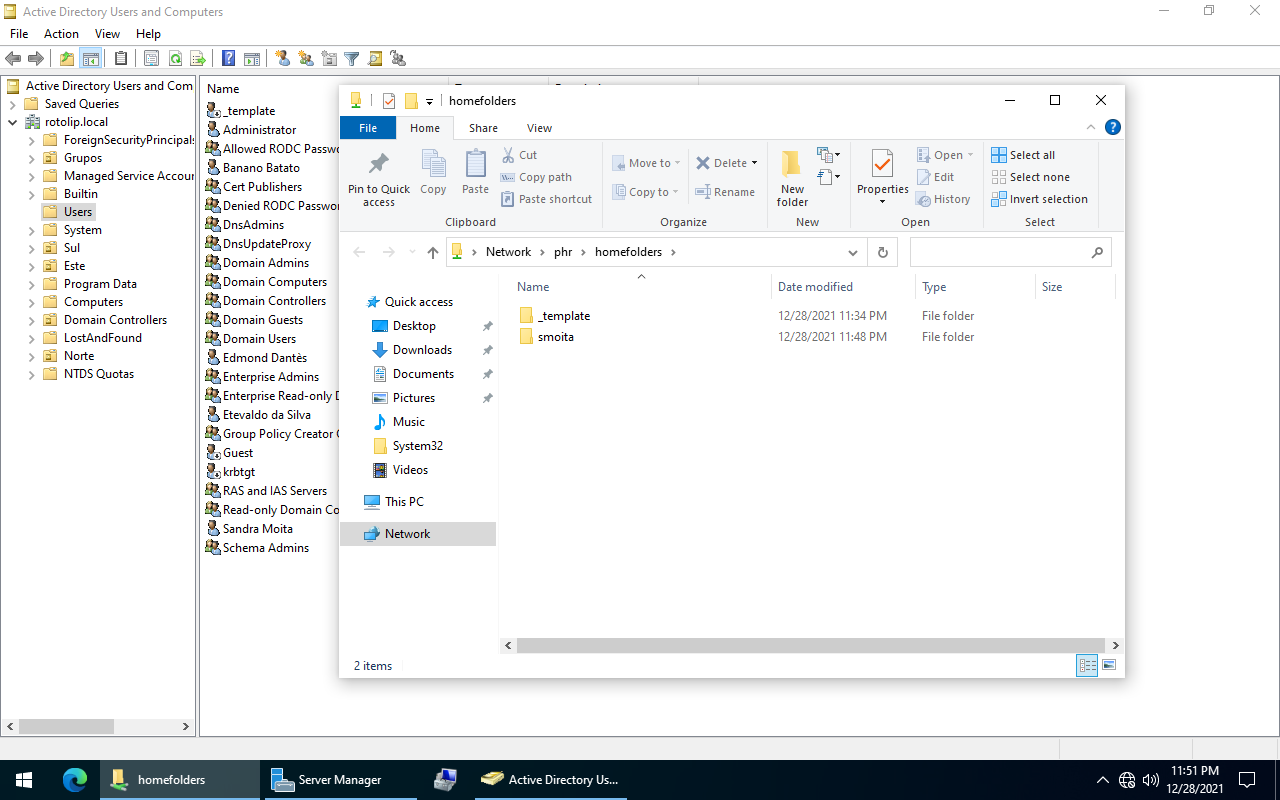This screenshot has width=1280, height=800.
Task: Open the Action menu
Action: coord(61,33)
